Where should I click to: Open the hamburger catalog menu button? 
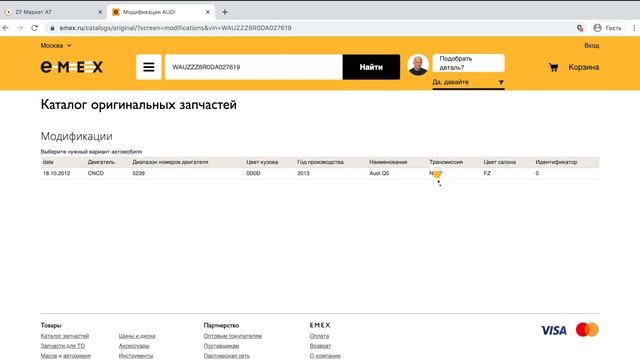(x=149, y=67)
